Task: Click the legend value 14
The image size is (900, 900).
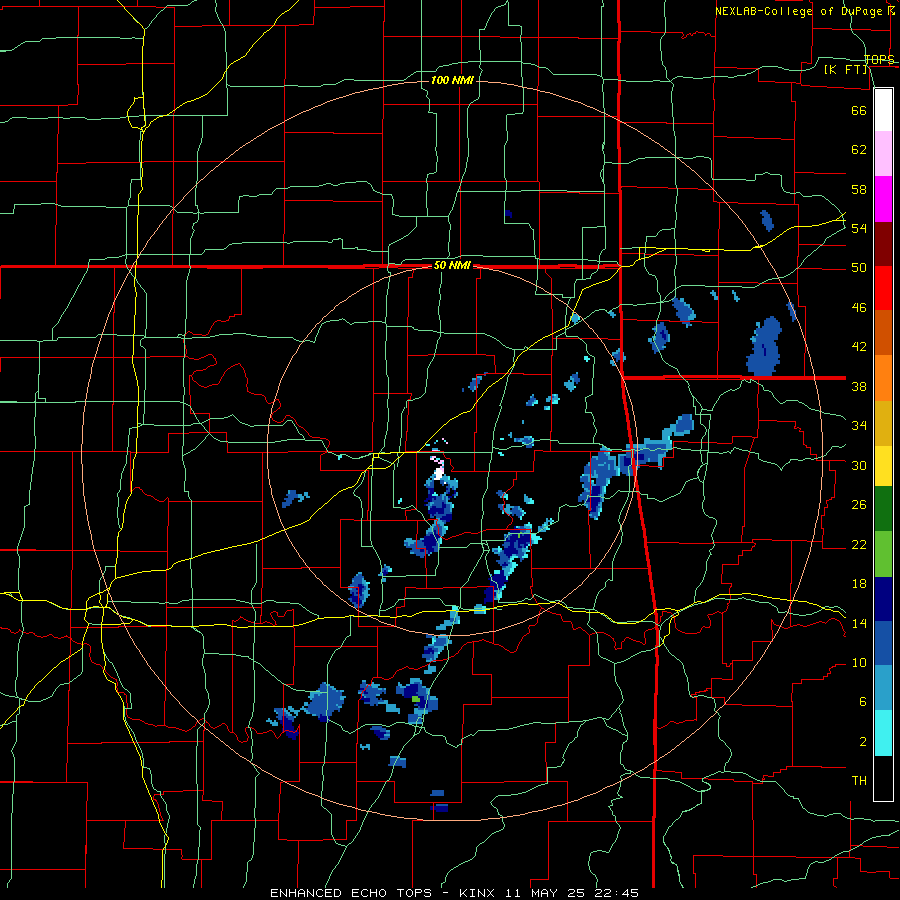Action: tap(859, 623)
